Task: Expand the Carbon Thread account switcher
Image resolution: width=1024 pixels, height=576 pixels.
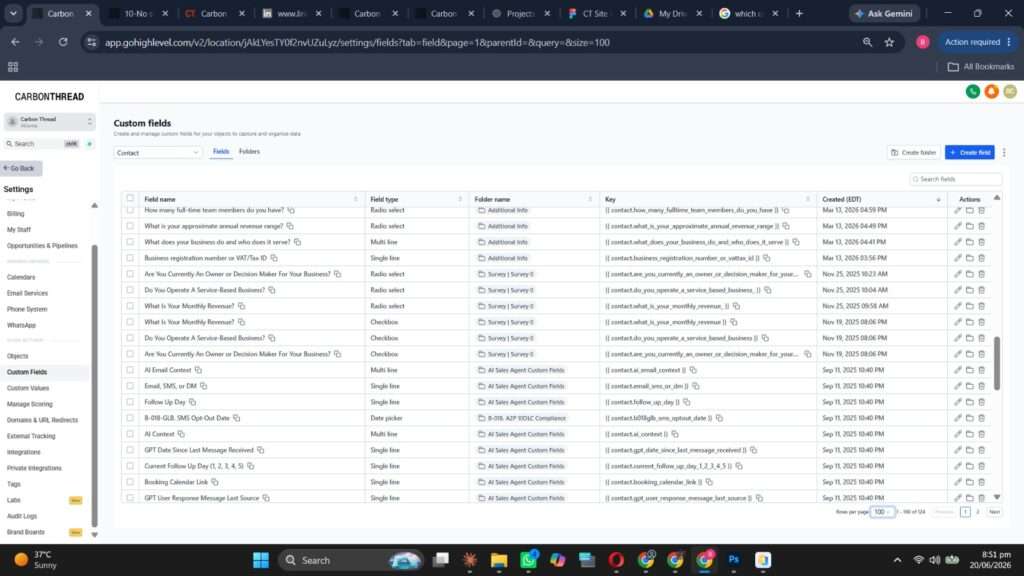Action: [50, 121]
